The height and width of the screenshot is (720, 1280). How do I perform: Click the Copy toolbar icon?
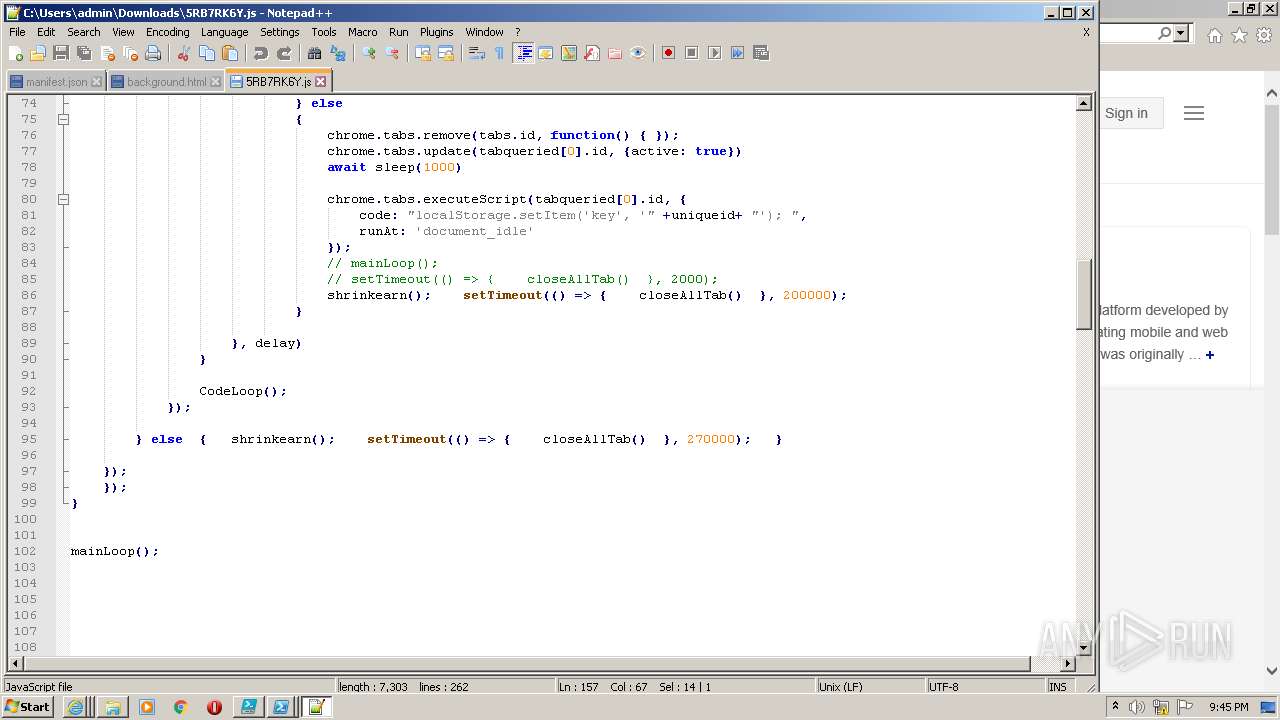(x=207, y=53)
